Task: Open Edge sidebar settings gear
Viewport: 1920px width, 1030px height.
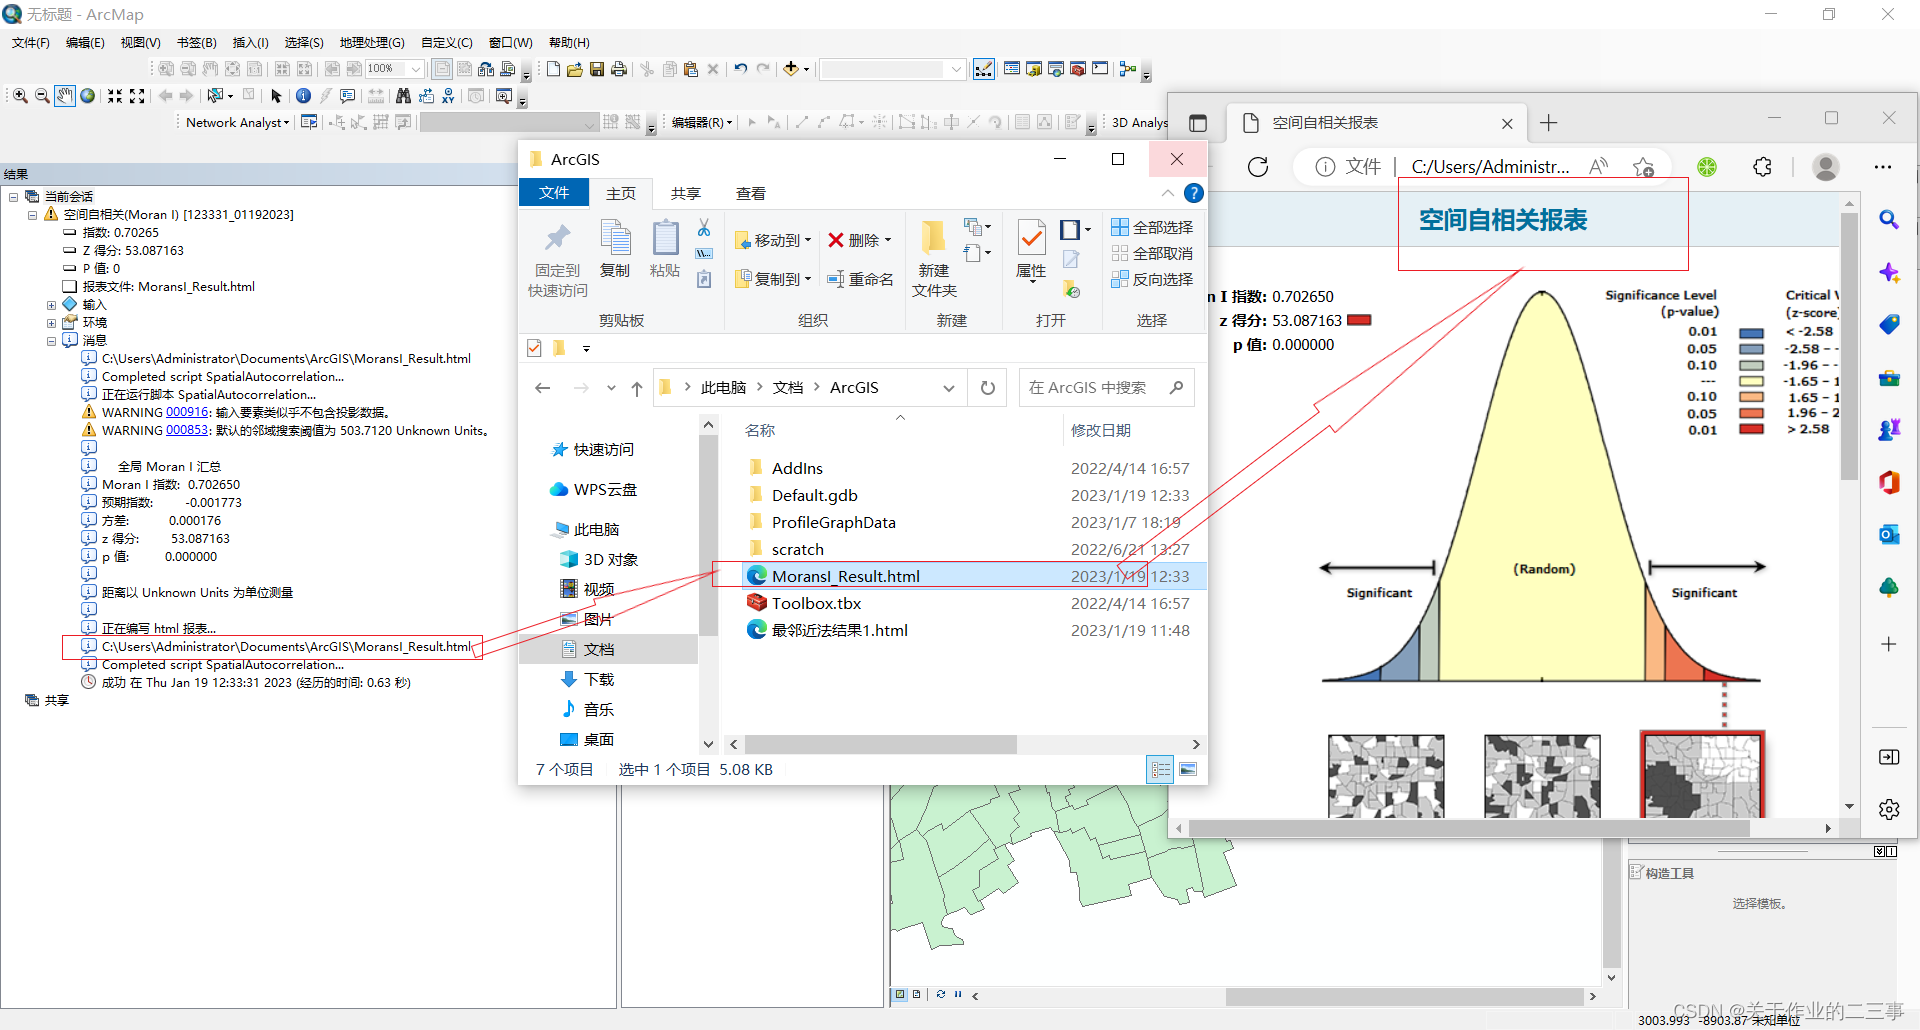Action: [x=1889, y=809]
